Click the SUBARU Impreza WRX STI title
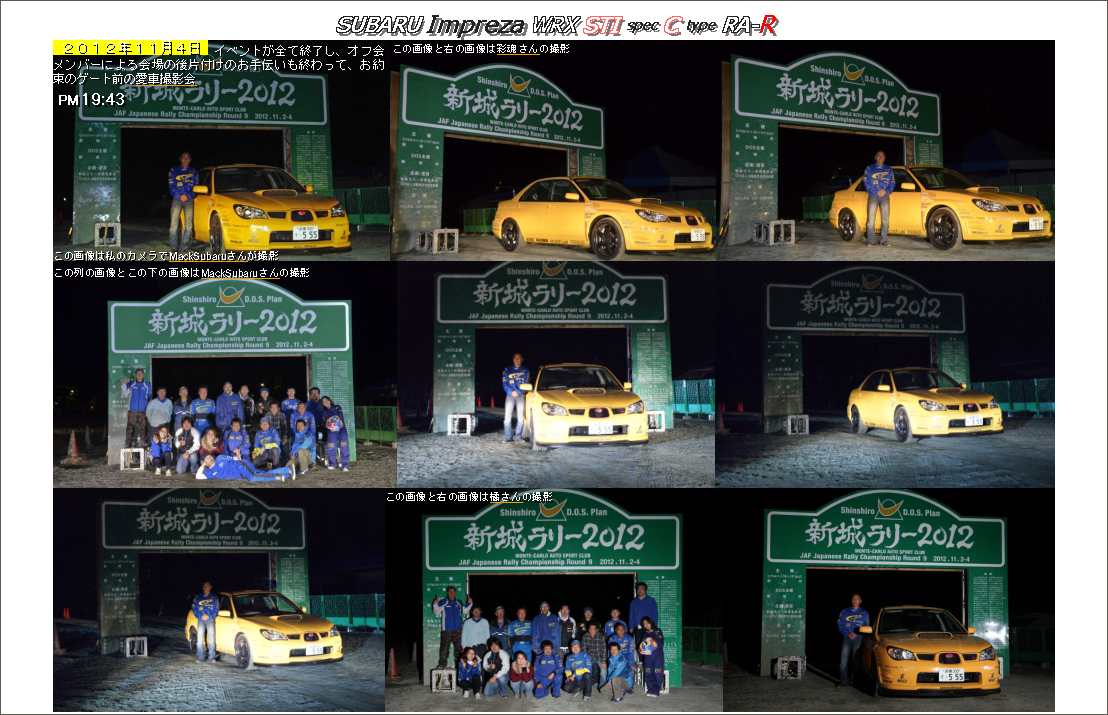 pyautogui.click(x=556, y=25)
